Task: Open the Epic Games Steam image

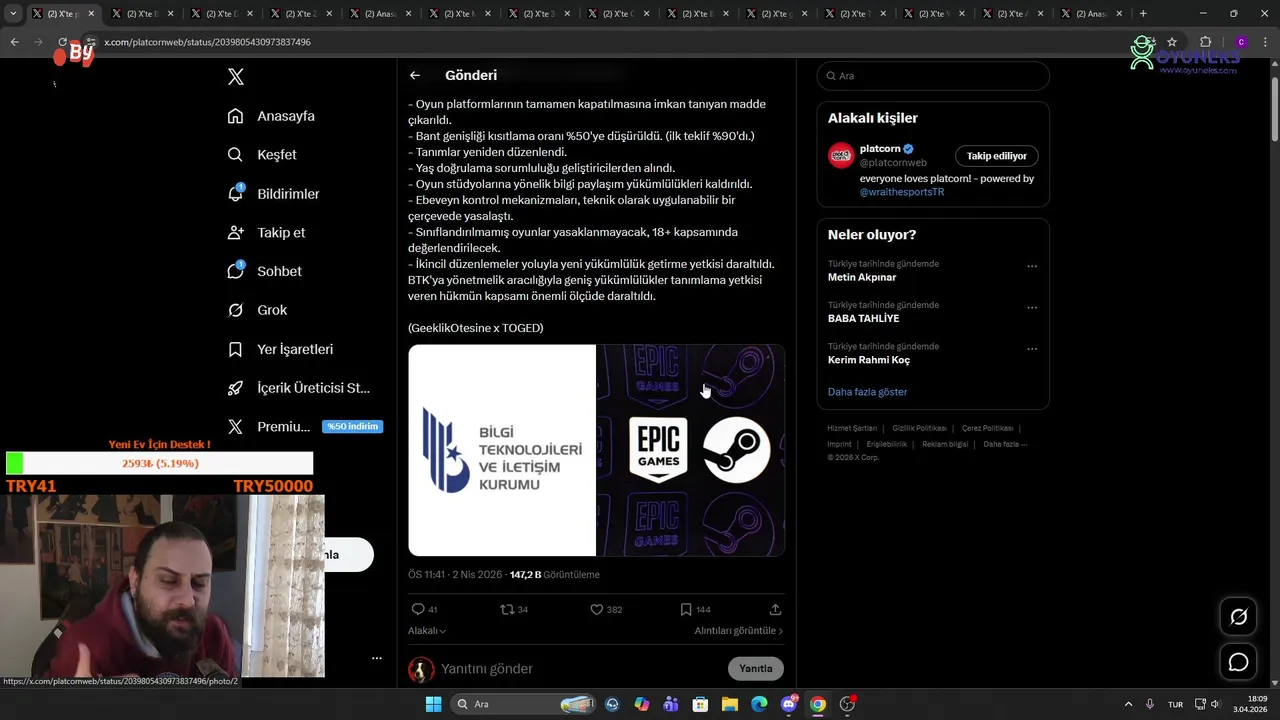Action: 691,450
